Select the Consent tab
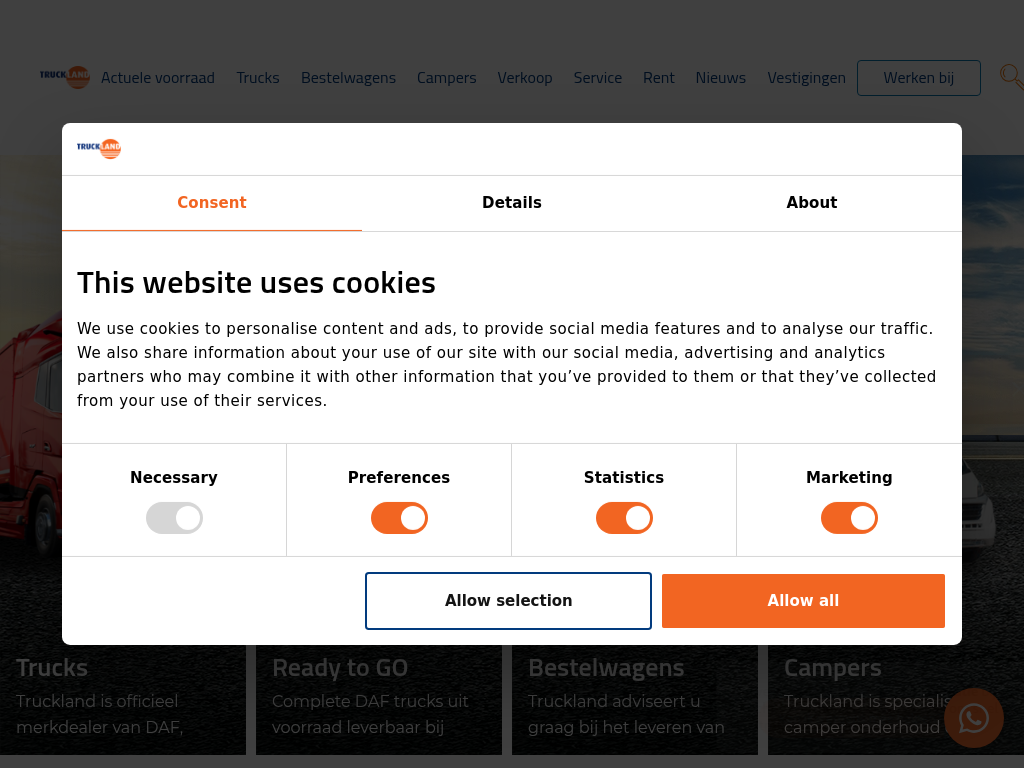Viewport: 1024px width, 768px height. coord(212,203)
